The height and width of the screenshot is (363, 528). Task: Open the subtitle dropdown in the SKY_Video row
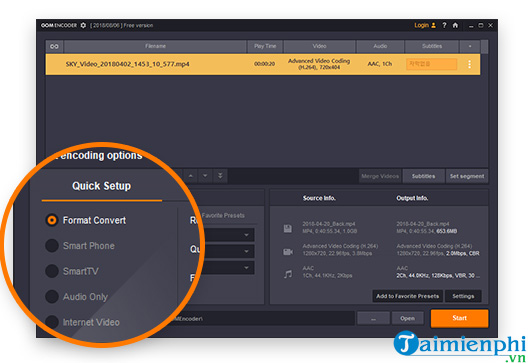[x=431, y=64]
